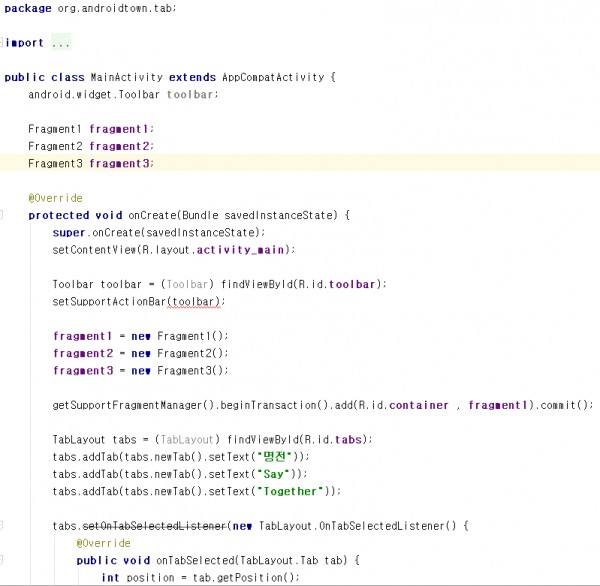Click tab.getPosition() call
600x586 pixels.
pos(243,578)
